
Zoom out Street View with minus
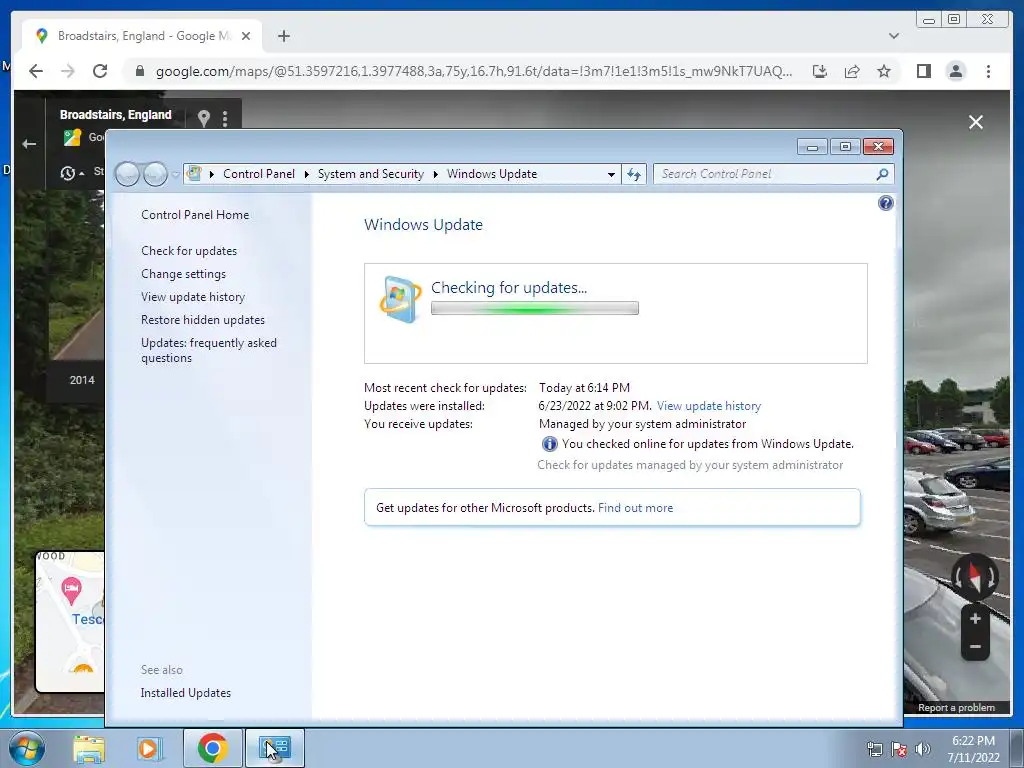coord(975,647)
